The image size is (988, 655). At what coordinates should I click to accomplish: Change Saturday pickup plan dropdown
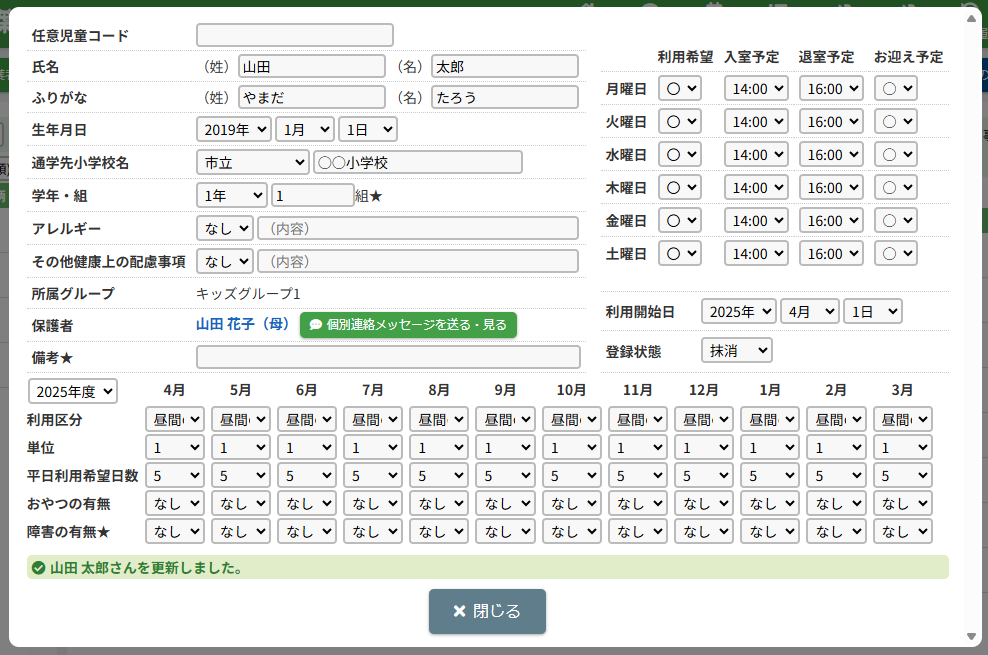coord(895,254)
